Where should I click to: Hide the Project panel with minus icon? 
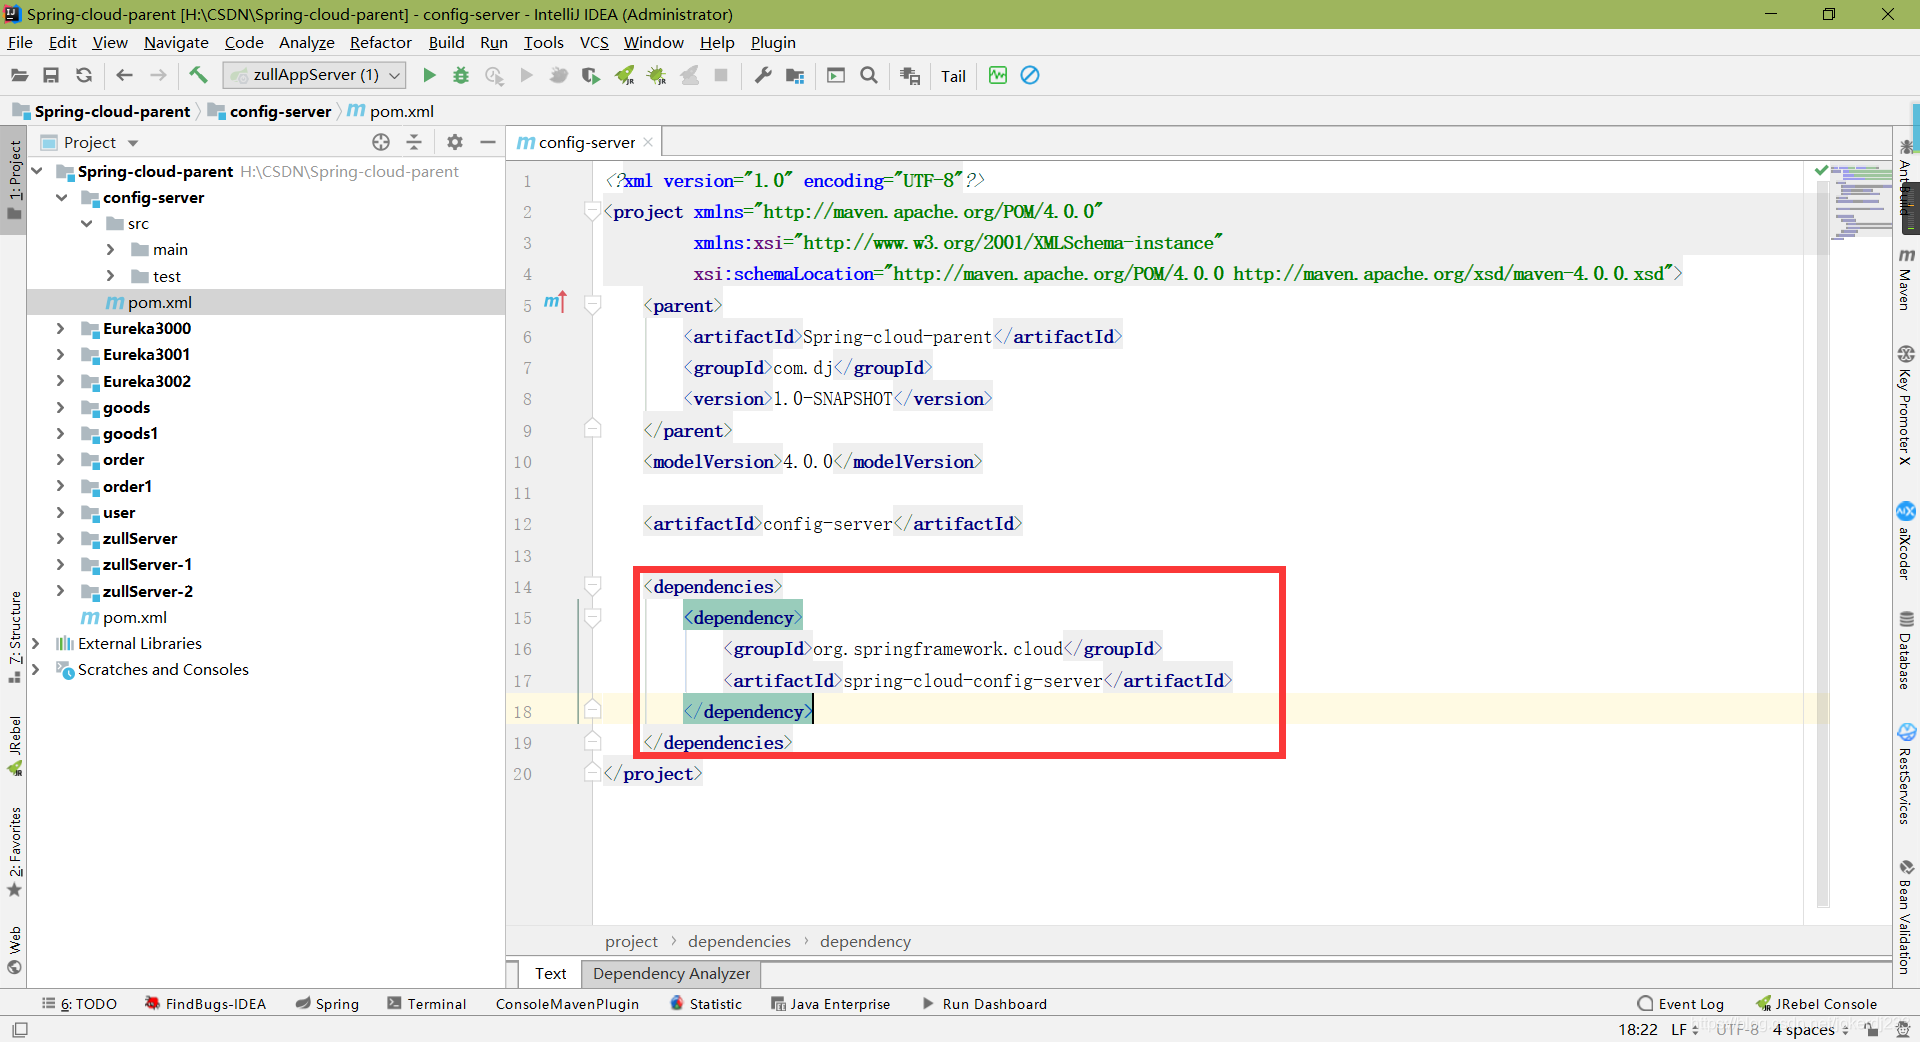(x=488, y=142)
